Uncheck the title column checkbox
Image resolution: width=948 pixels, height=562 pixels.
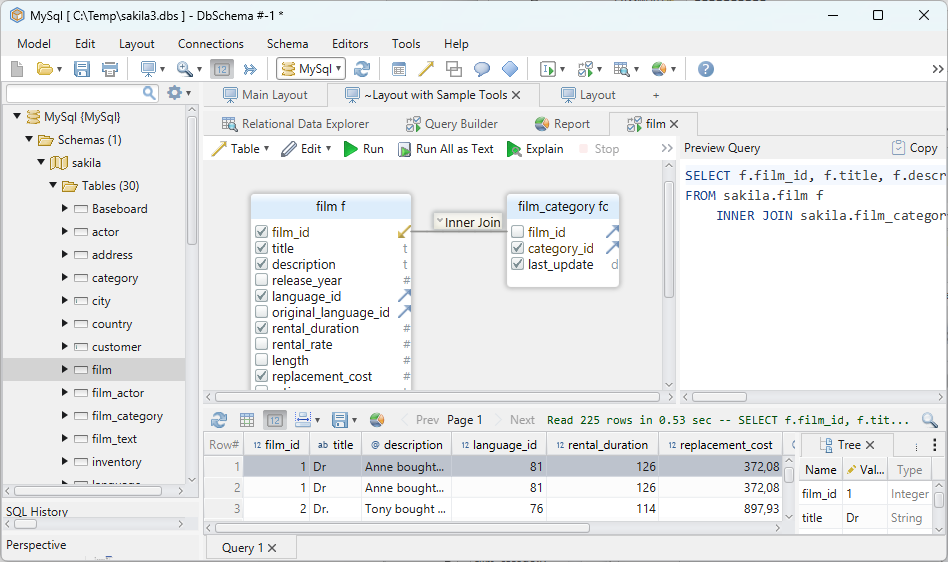pos(261,248)
